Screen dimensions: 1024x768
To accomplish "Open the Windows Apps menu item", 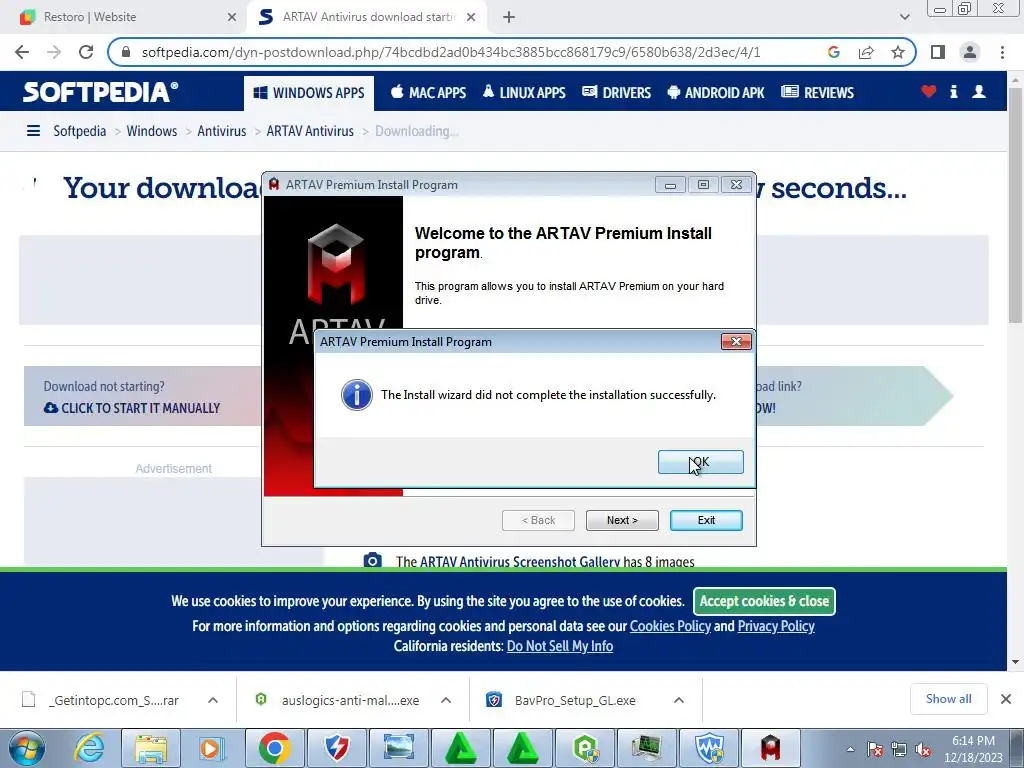I will pos(309,93).
